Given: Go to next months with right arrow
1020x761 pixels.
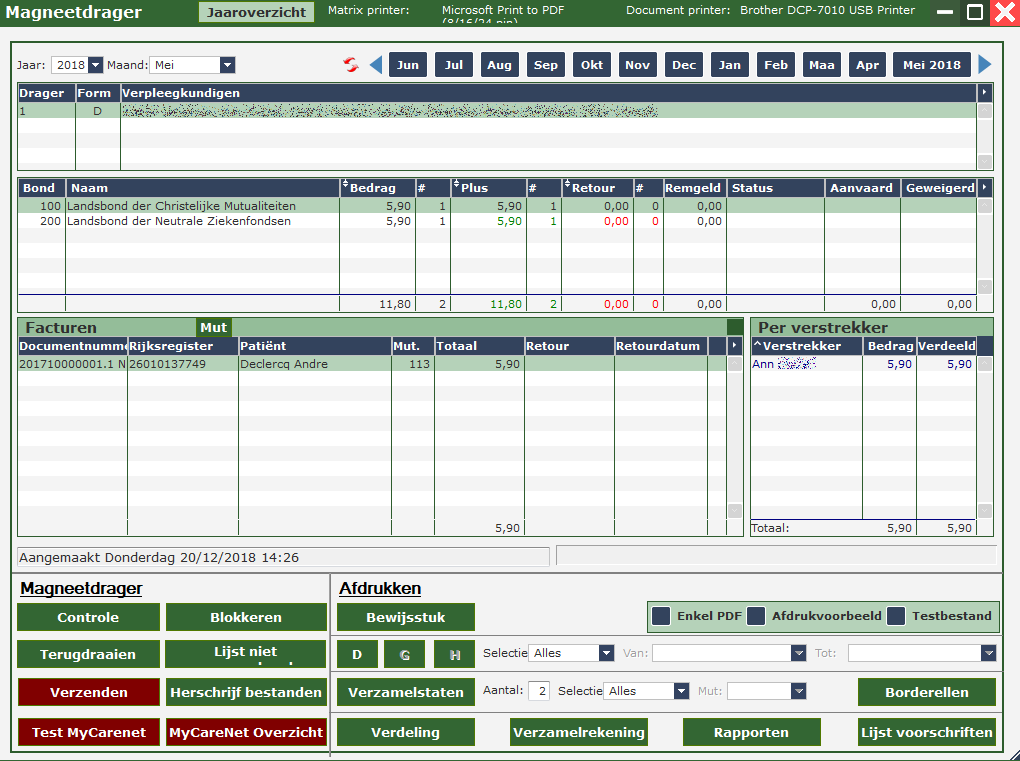Looking at the screenshot, I should click(x=985, y=65).
